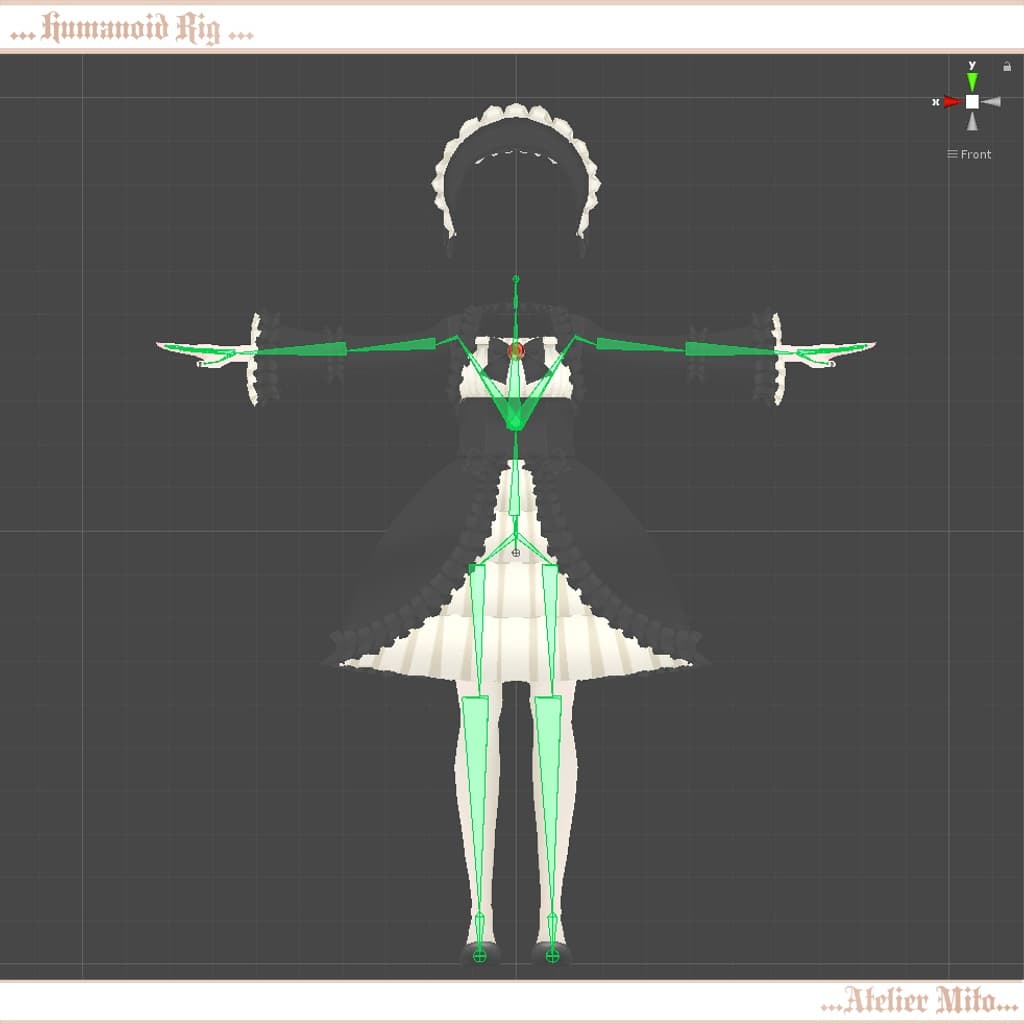Image resolution: width=1024 pixels, height=1024 pixels.
Task: Click the green Y axis cone on the gizmo
Action: (x=972, y=82)
